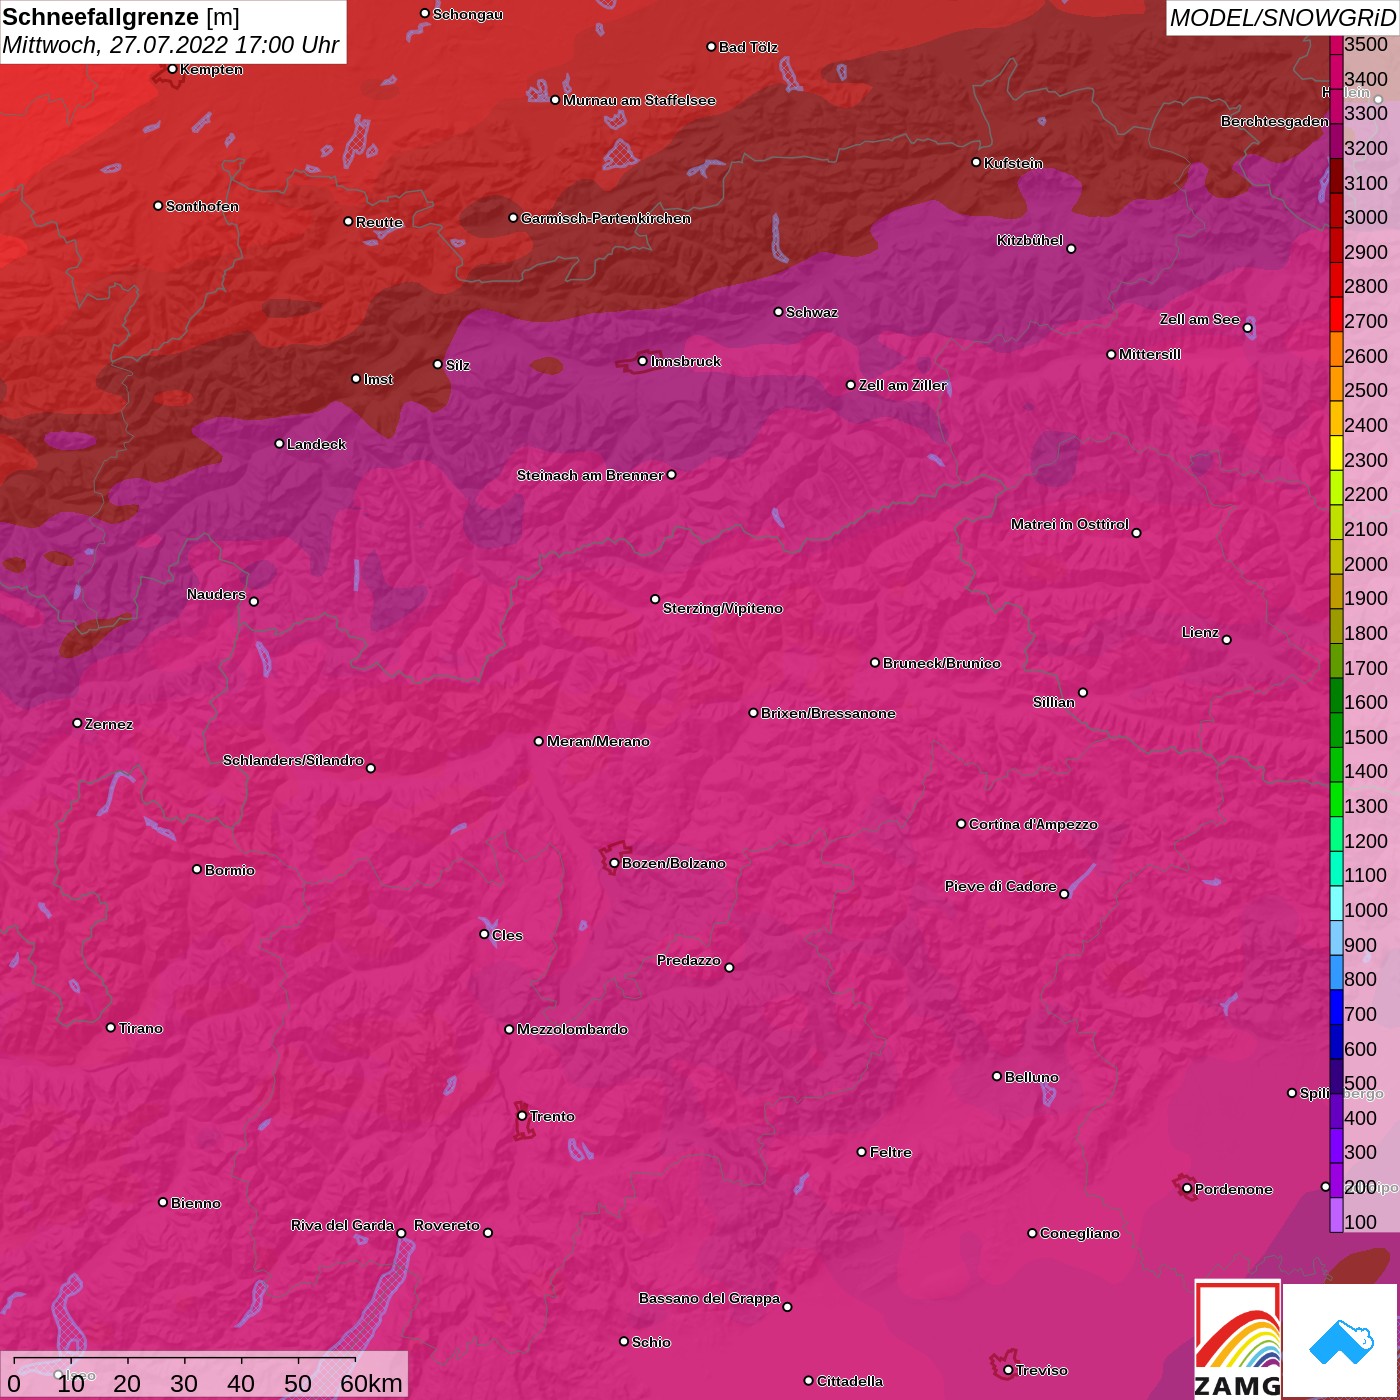Click the blue house logo icon

pyautogui.click(x=1340, y=1341)
